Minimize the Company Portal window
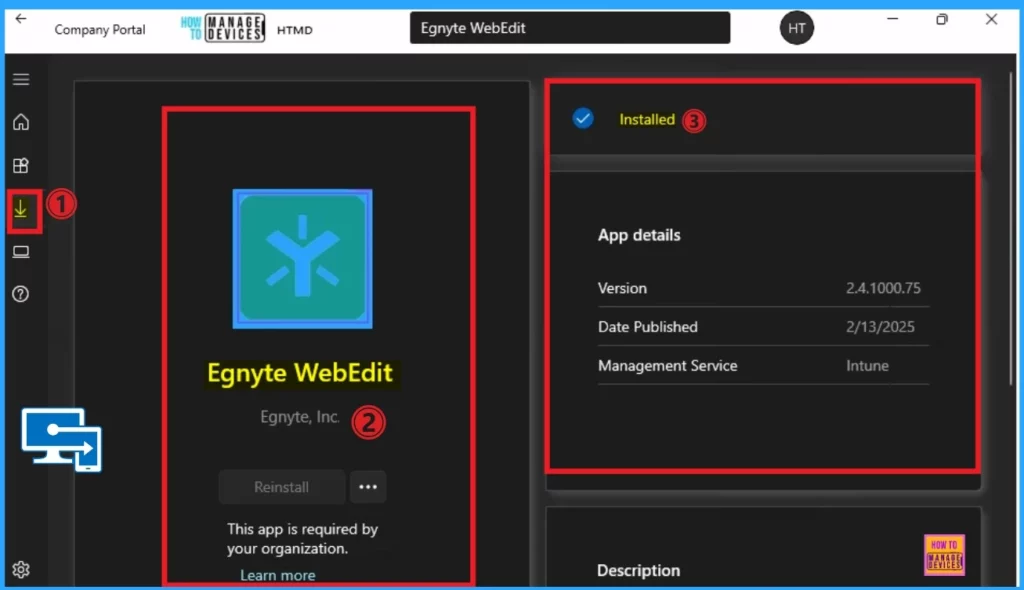The width and height of the screenshot is (1024, 590). (x=893, y=20)
